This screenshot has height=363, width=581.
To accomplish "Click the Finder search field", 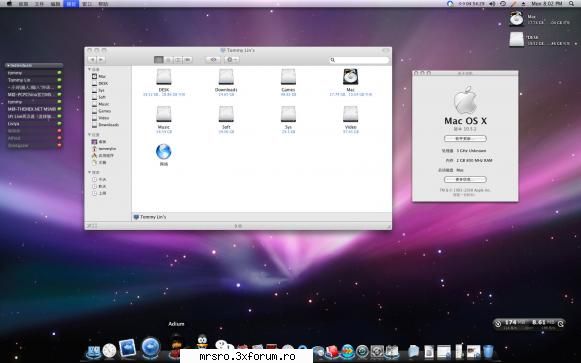I will point(359,60).
